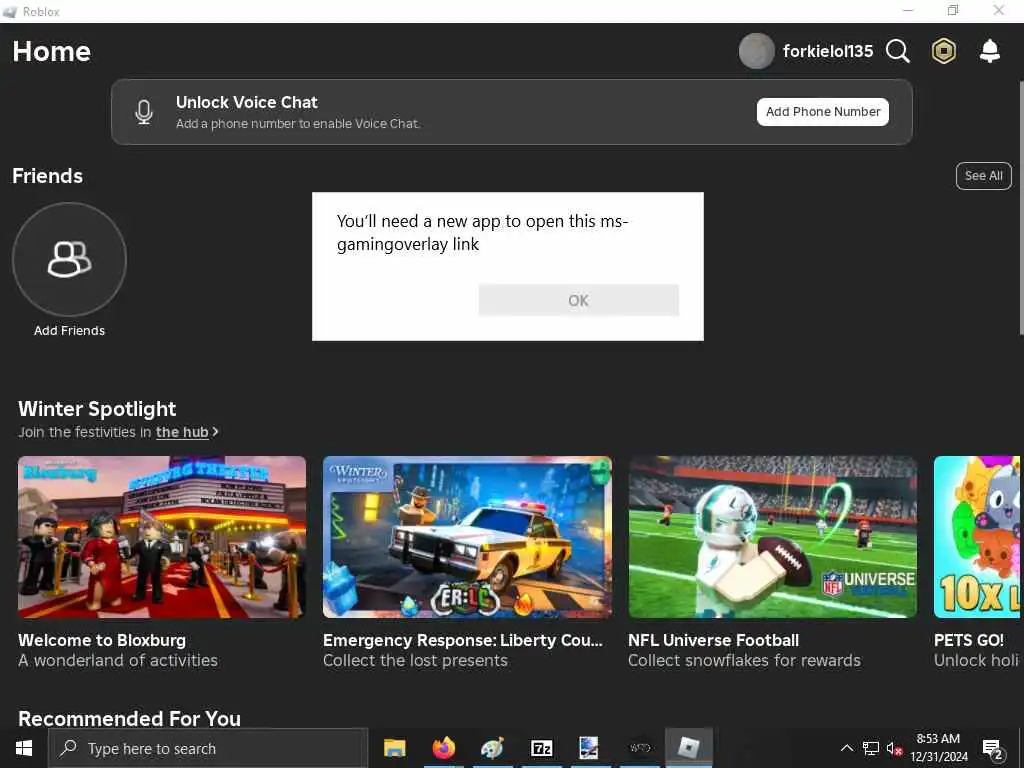Click the Roblox taskbar icon

(x=688, y=748)
